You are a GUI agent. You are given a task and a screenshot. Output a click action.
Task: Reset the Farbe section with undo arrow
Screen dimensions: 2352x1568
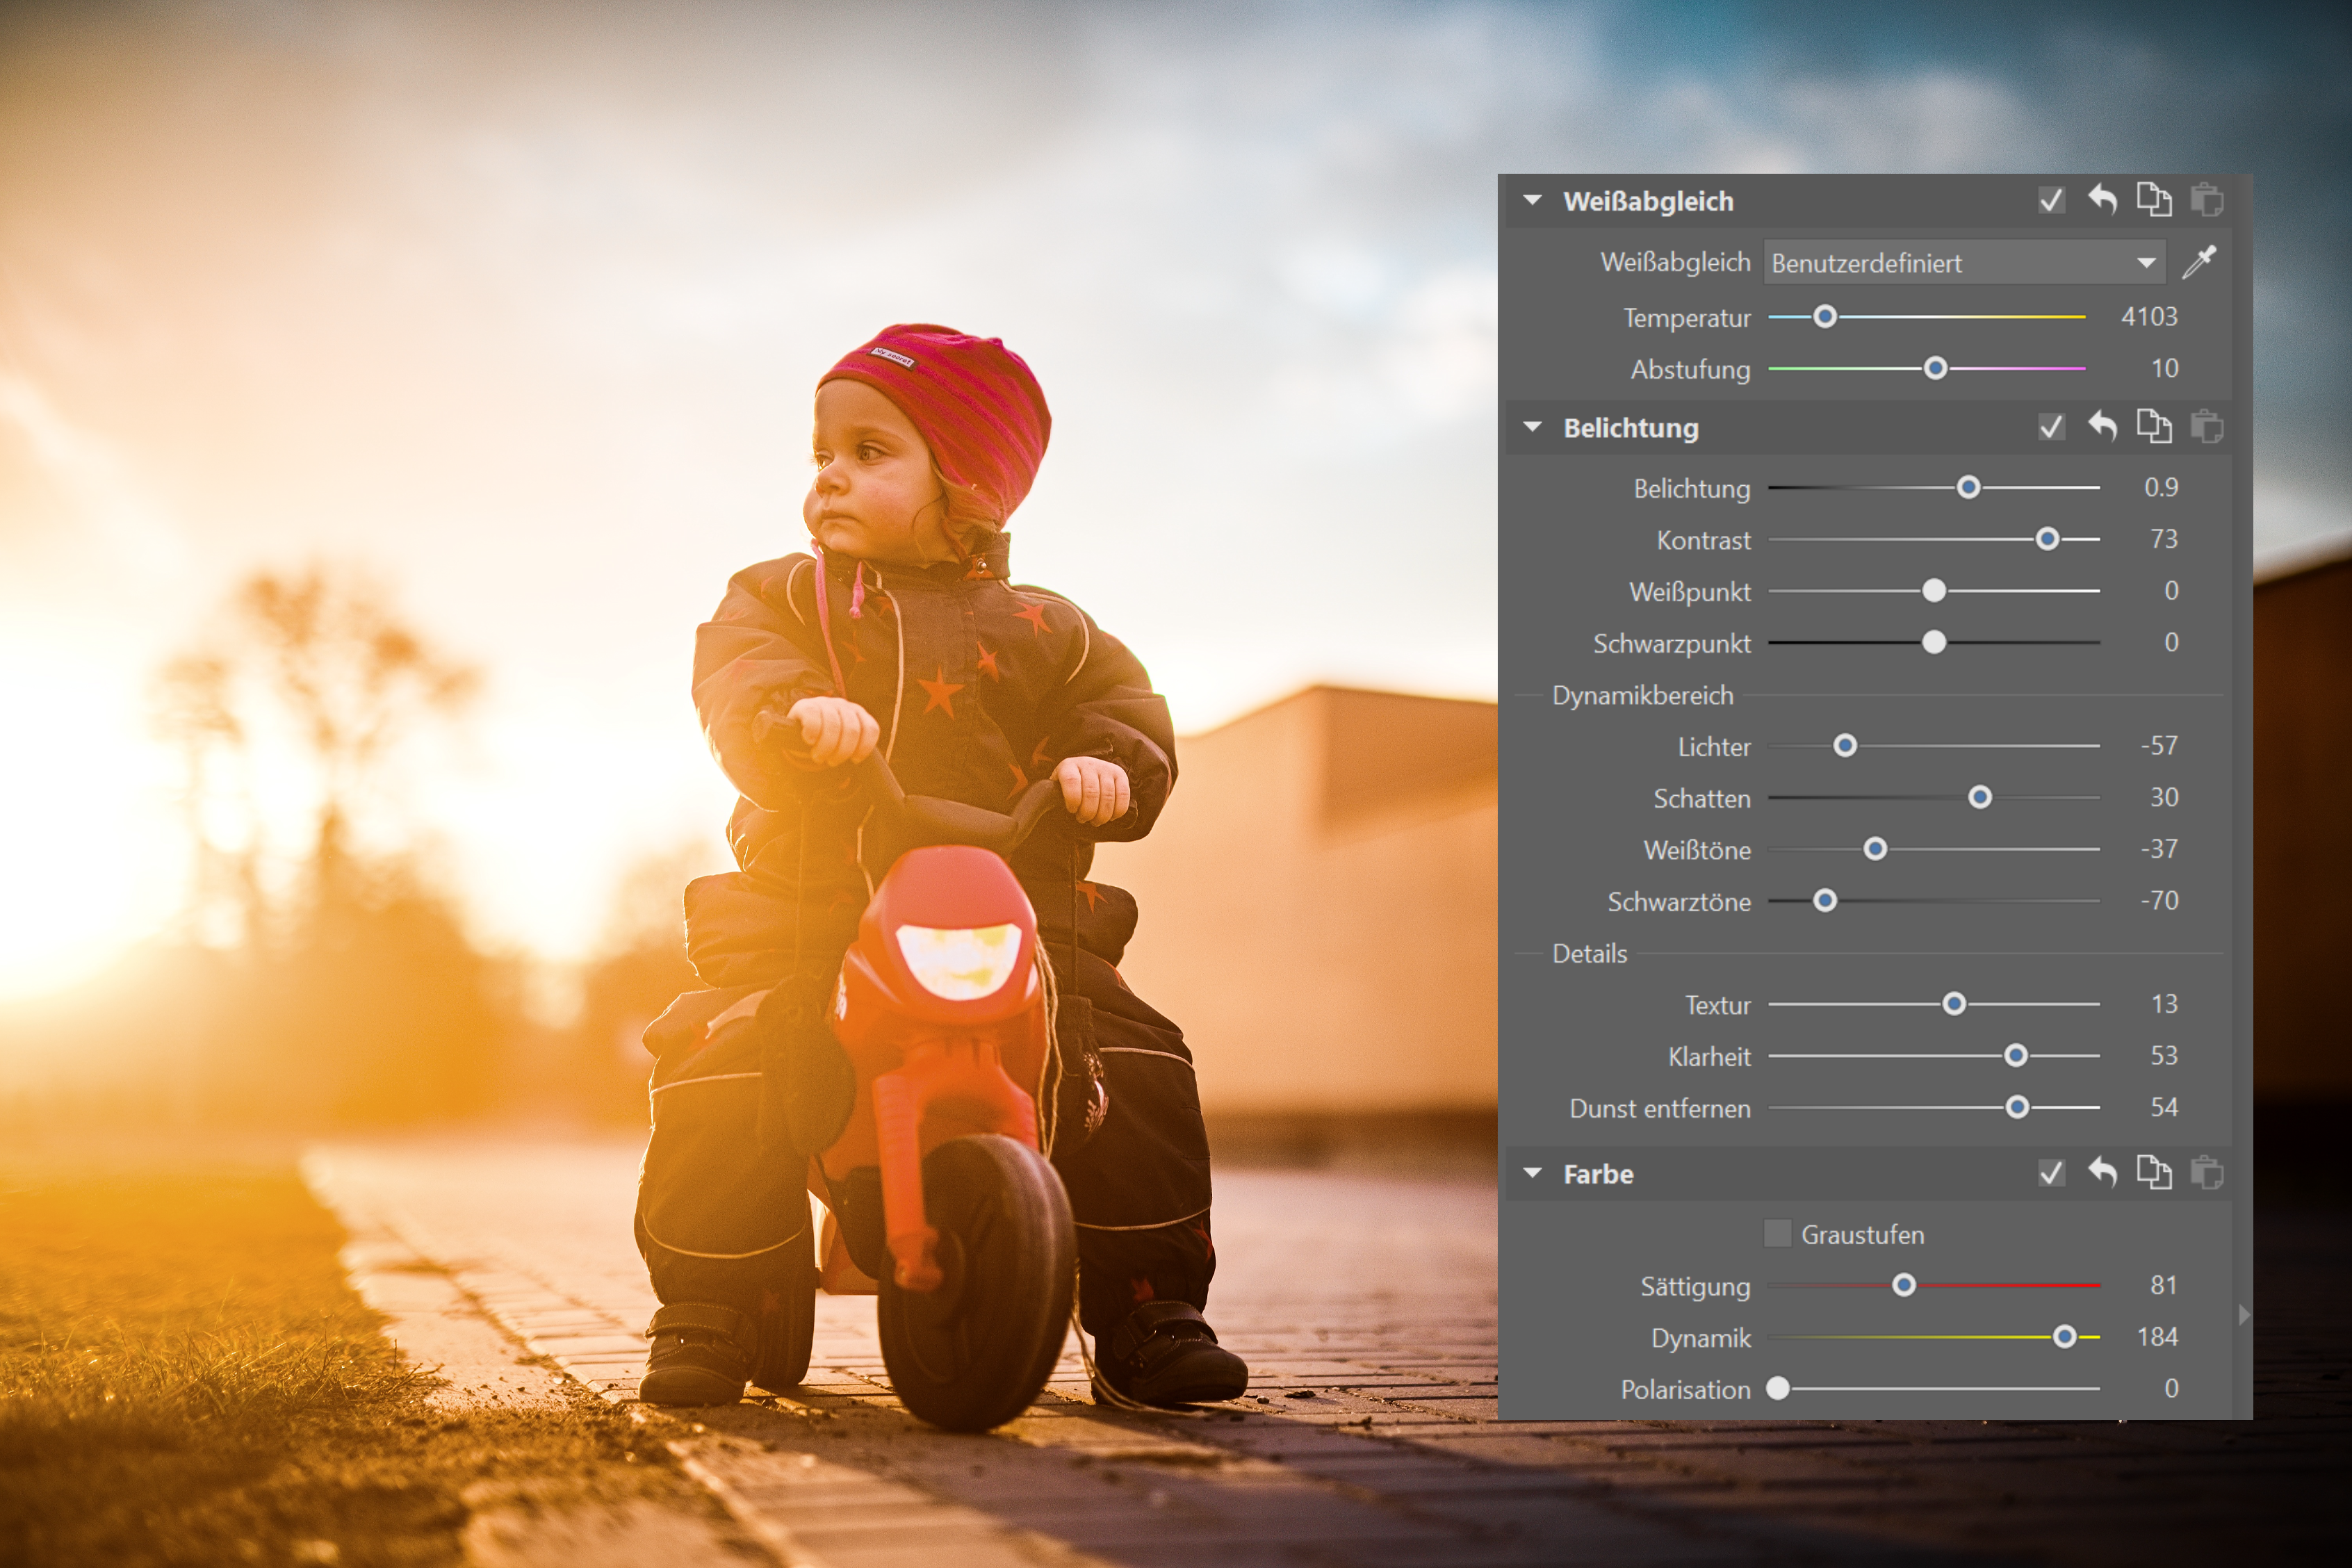(2102, 1172)
